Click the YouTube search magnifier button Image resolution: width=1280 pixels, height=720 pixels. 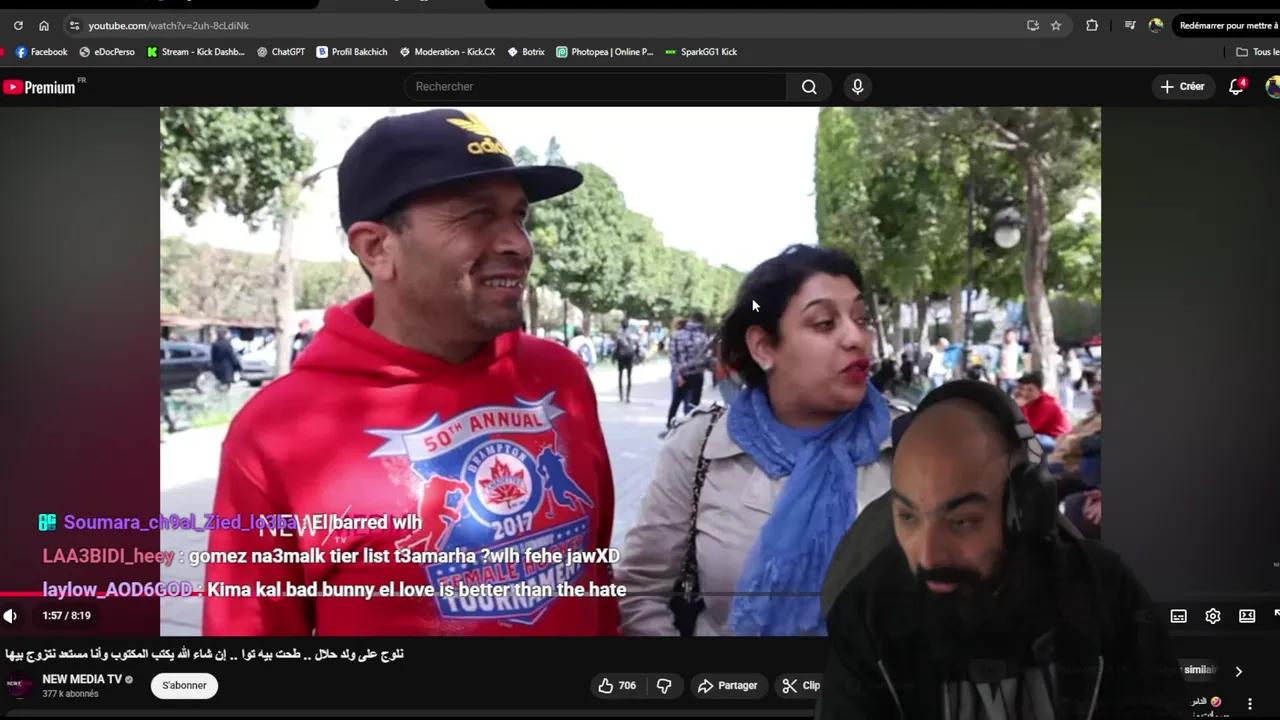click(809, 87)
